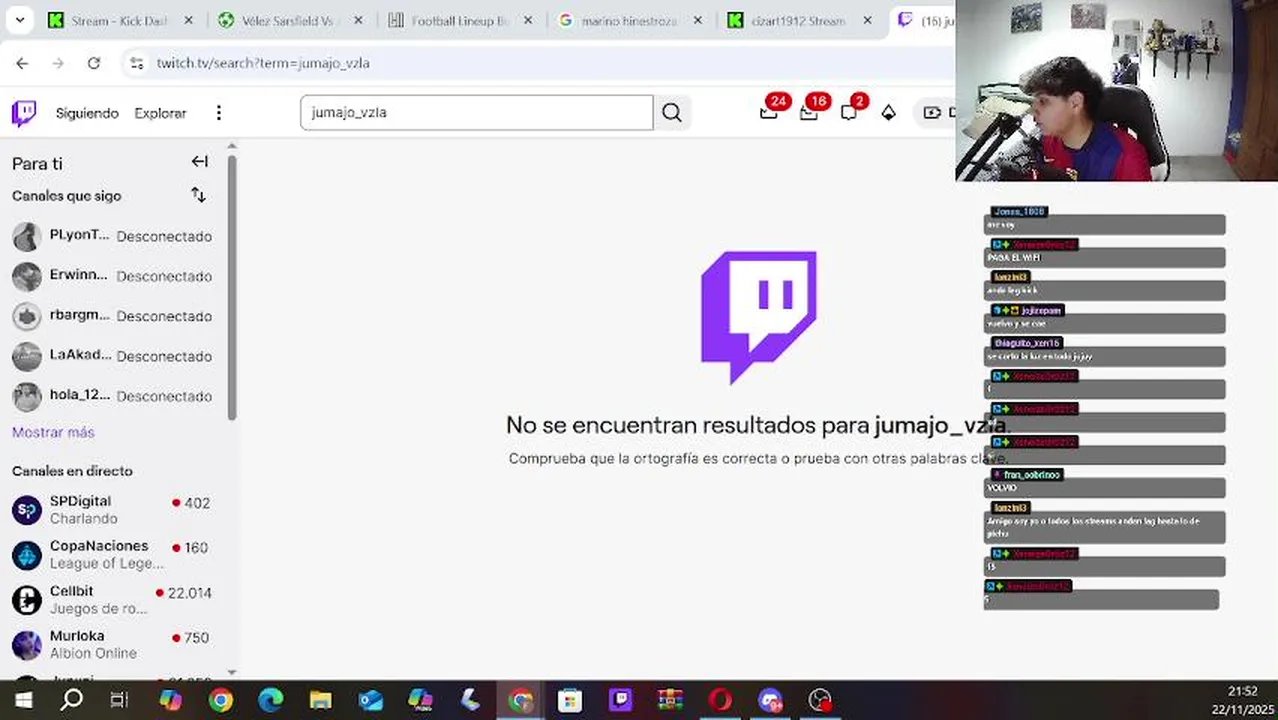Open Explorar in Twitch navigation
Screen dimensions: 1278x720
tap(160, 113)
